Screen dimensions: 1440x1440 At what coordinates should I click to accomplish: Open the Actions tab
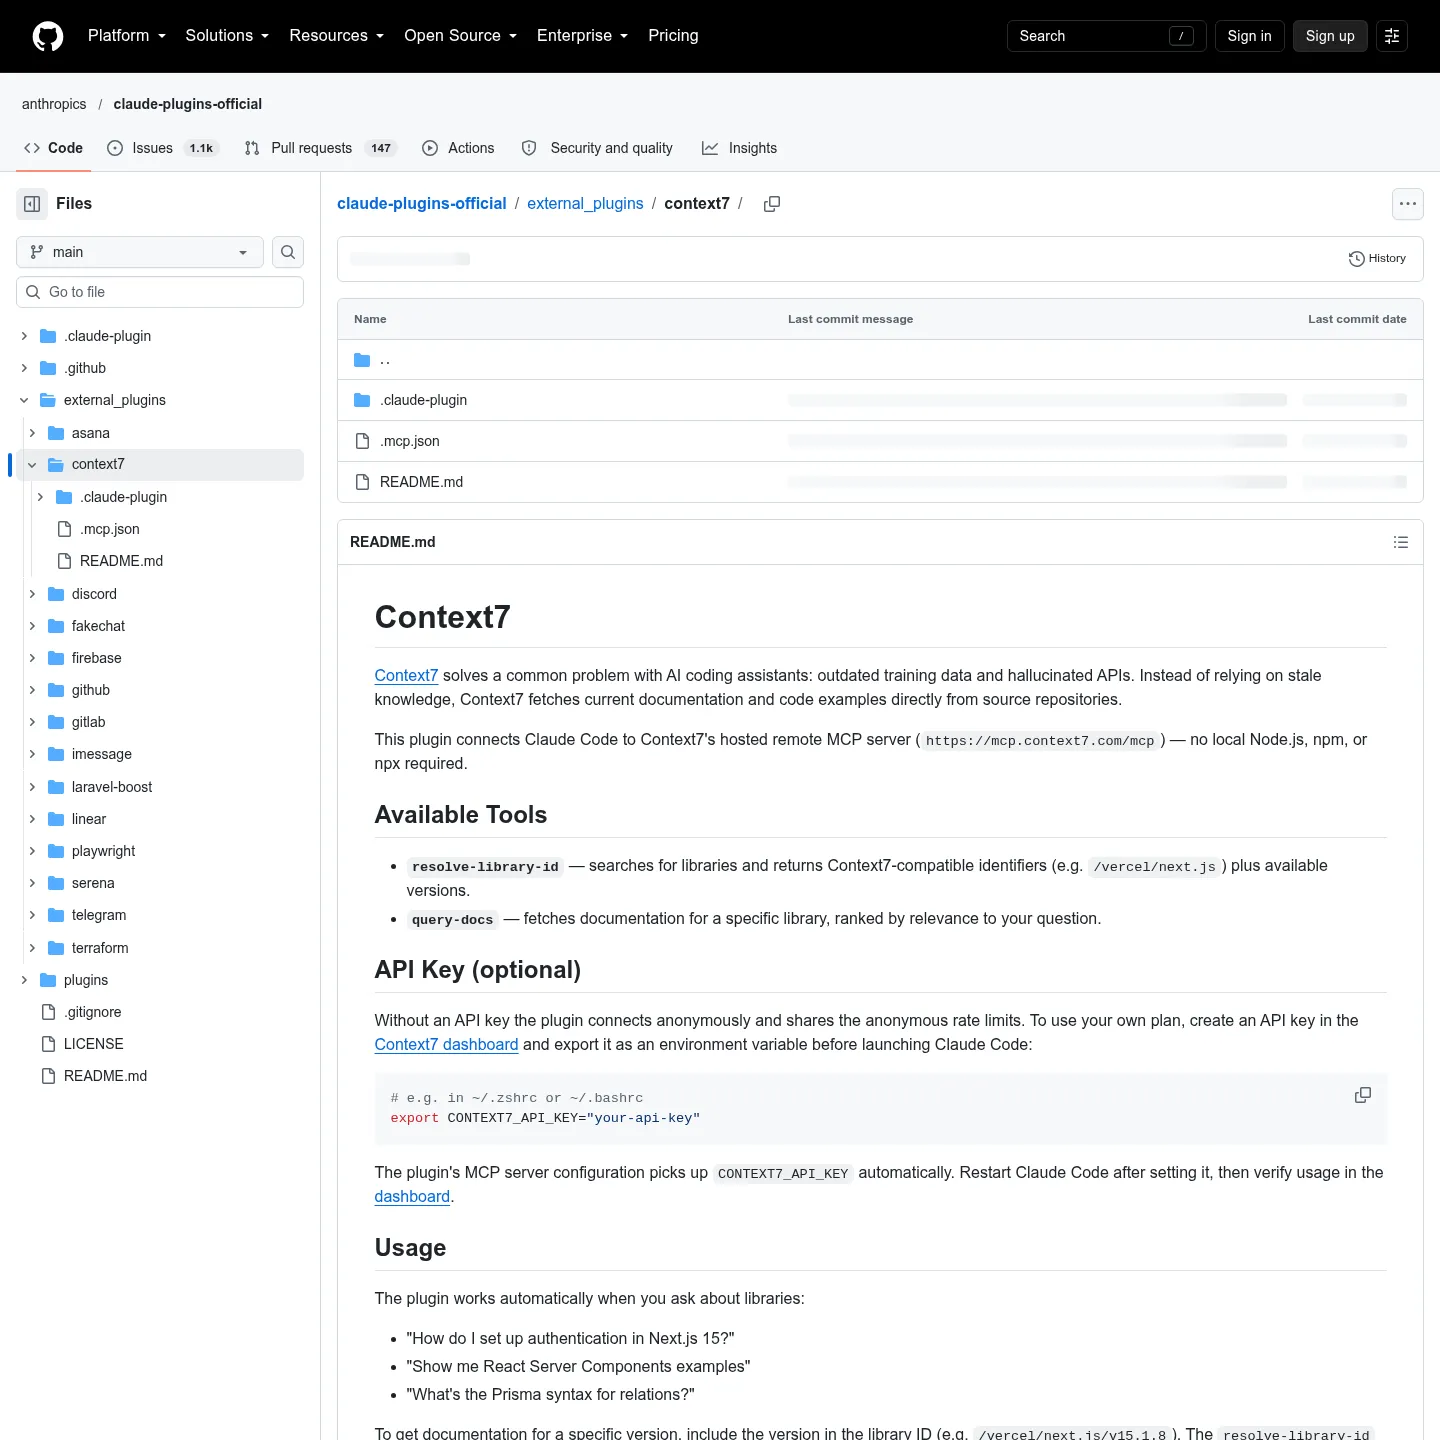click(x=458, y=148)
